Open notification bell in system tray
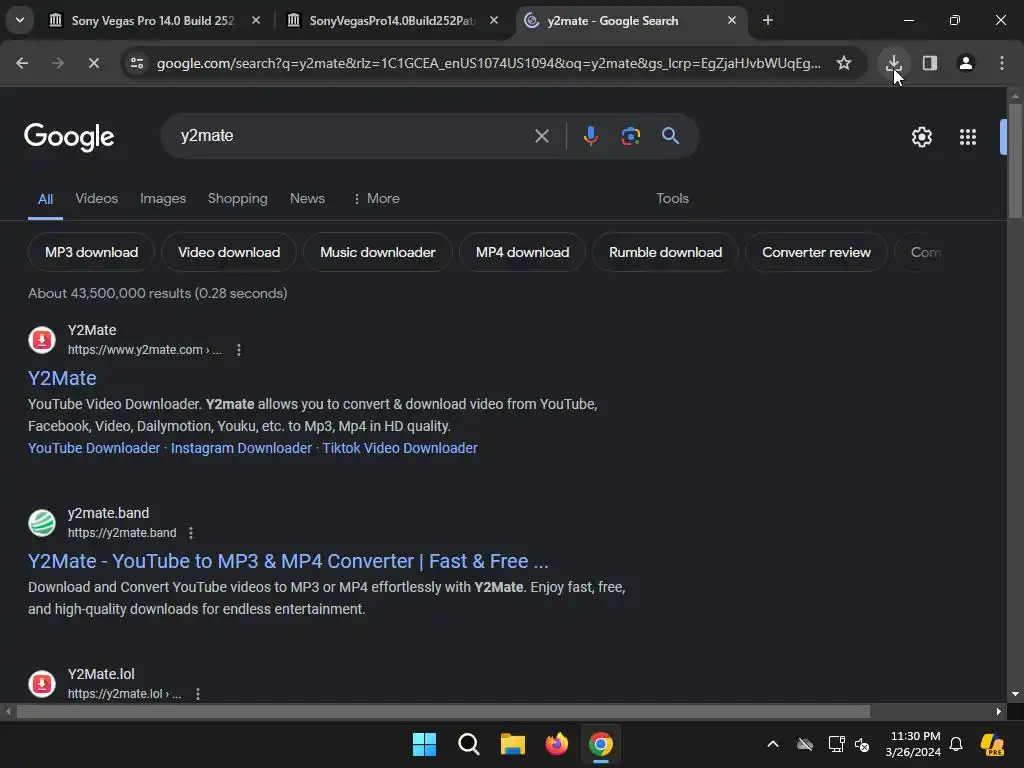Image resolution: width=1024 pixels, height=768 pixels. tap(956, 744)
